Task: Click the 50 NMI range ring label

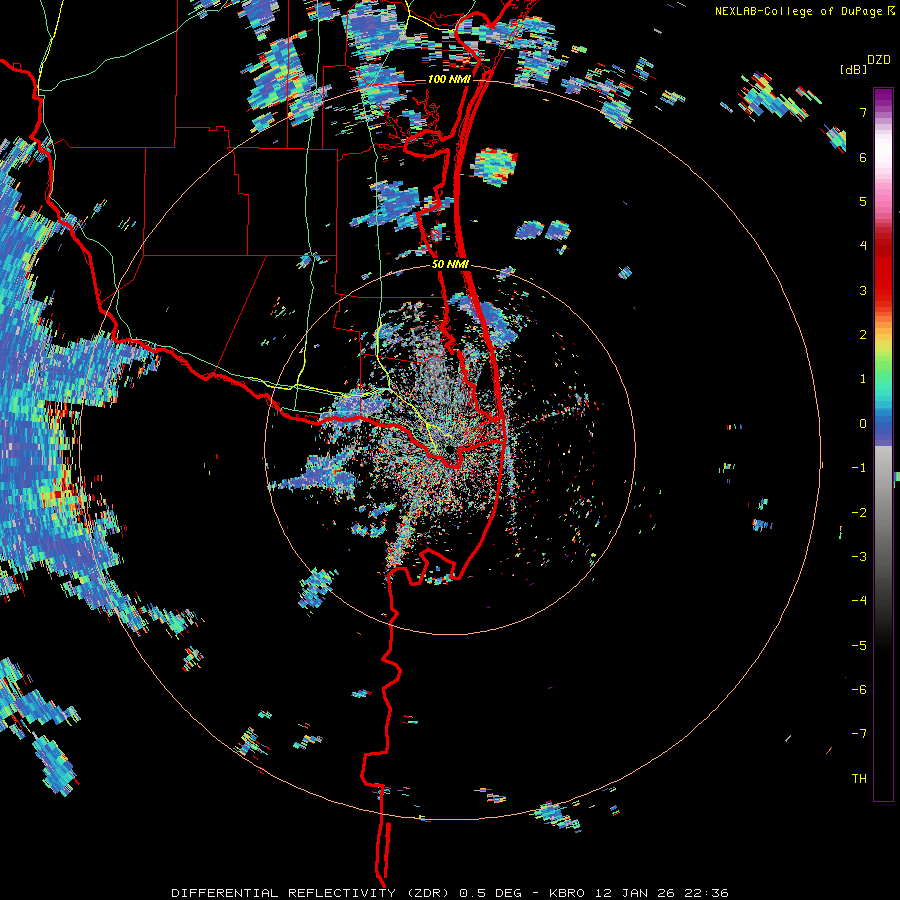Action: point(450,265)
